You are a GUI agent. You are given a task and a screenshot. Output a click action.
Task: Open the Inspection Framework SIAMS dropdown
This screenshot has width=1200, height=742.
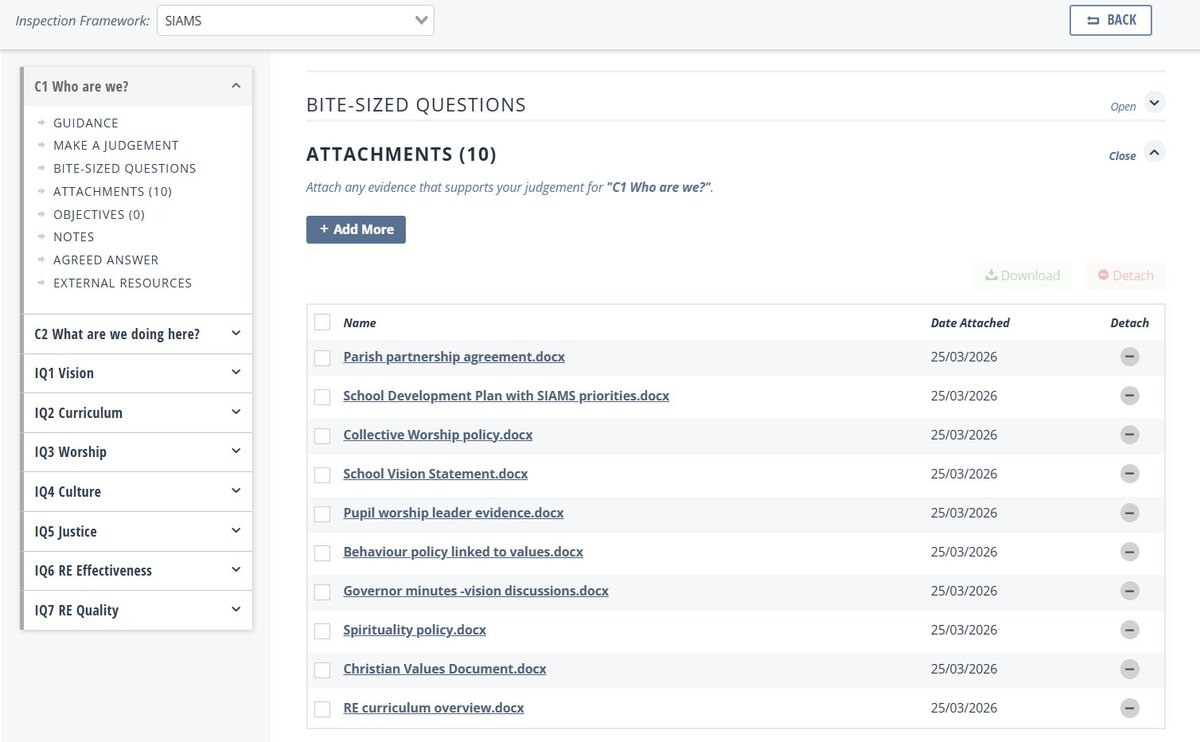coord(295,20)
